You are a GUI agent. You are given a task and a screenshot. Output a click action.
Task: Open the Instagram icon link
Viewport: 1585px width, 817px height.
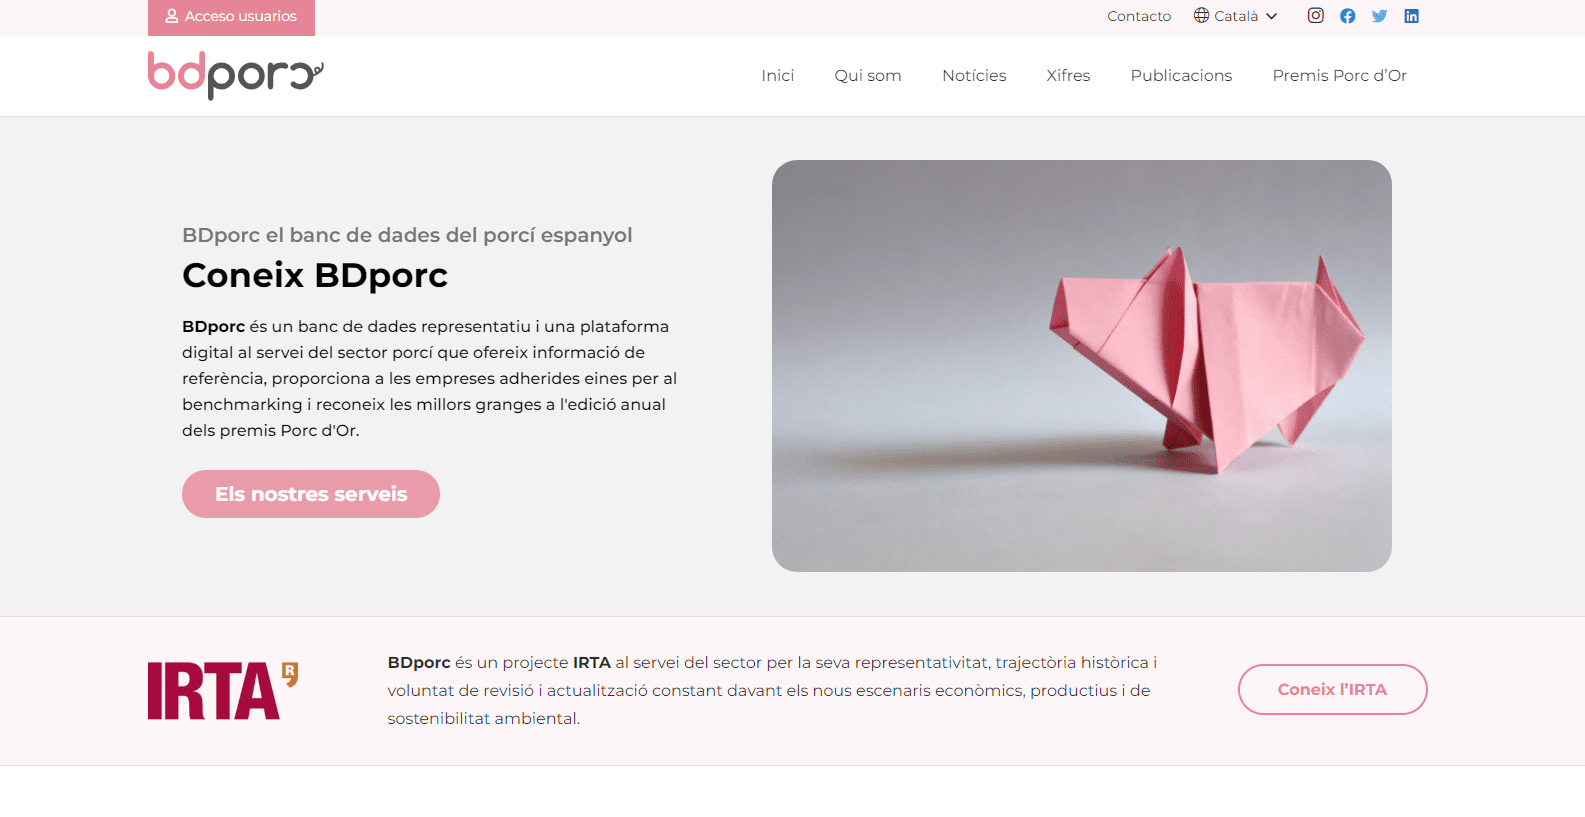1316,16
